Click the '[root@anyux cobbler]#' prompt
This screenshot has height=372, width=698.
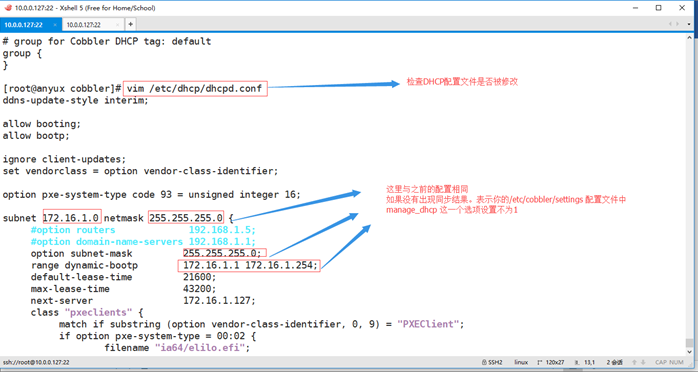[62, 89]
